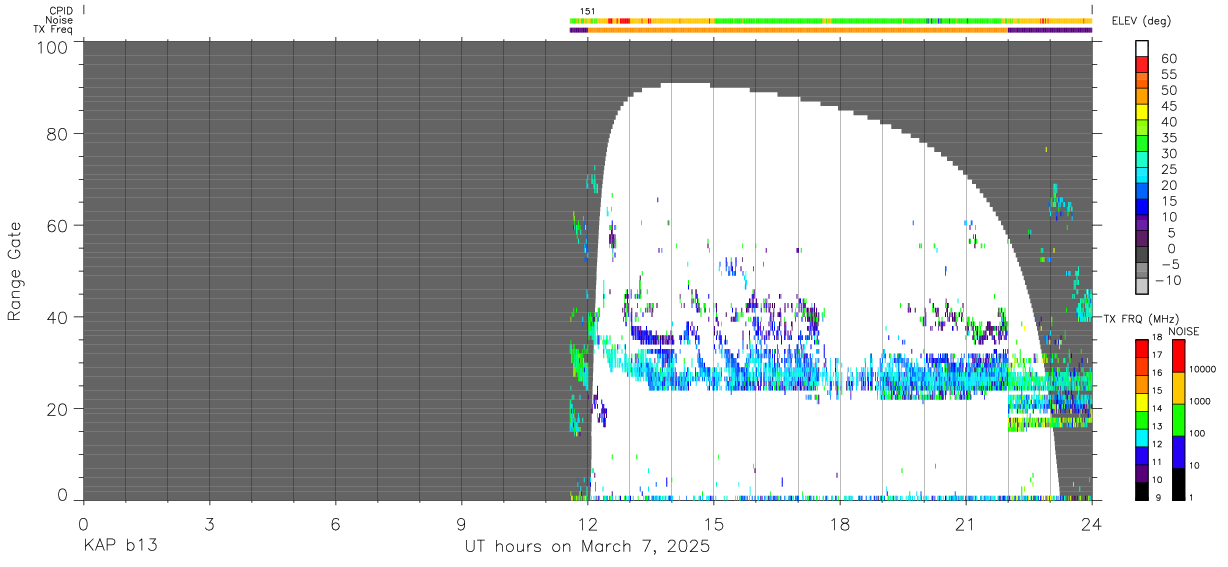Select the TX Freq row label at top left

[x=52, y=30]
